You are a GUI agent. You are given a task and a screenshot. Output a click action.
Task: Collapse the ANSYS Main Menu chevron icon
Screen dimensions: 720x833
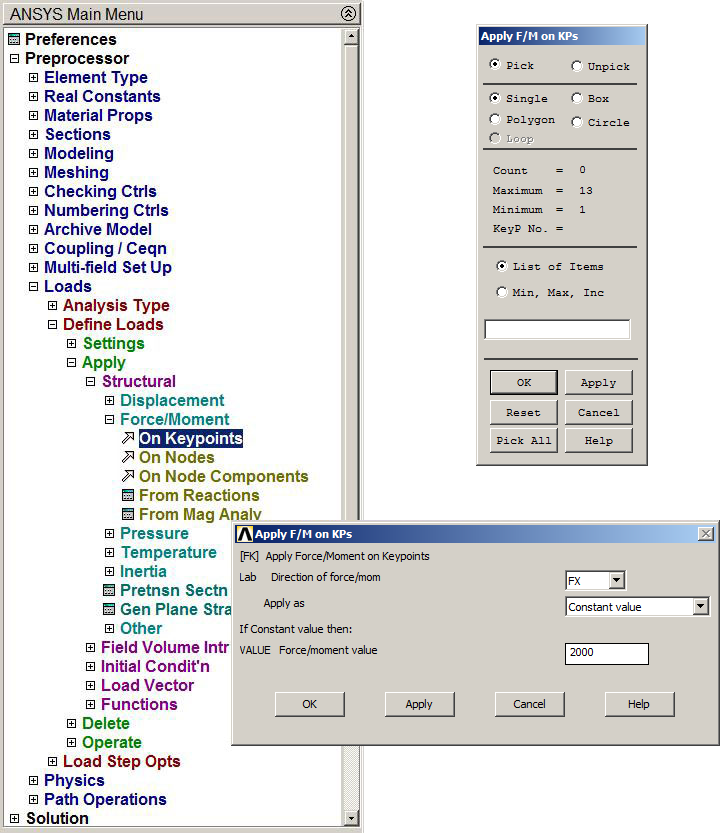(347, 14)
